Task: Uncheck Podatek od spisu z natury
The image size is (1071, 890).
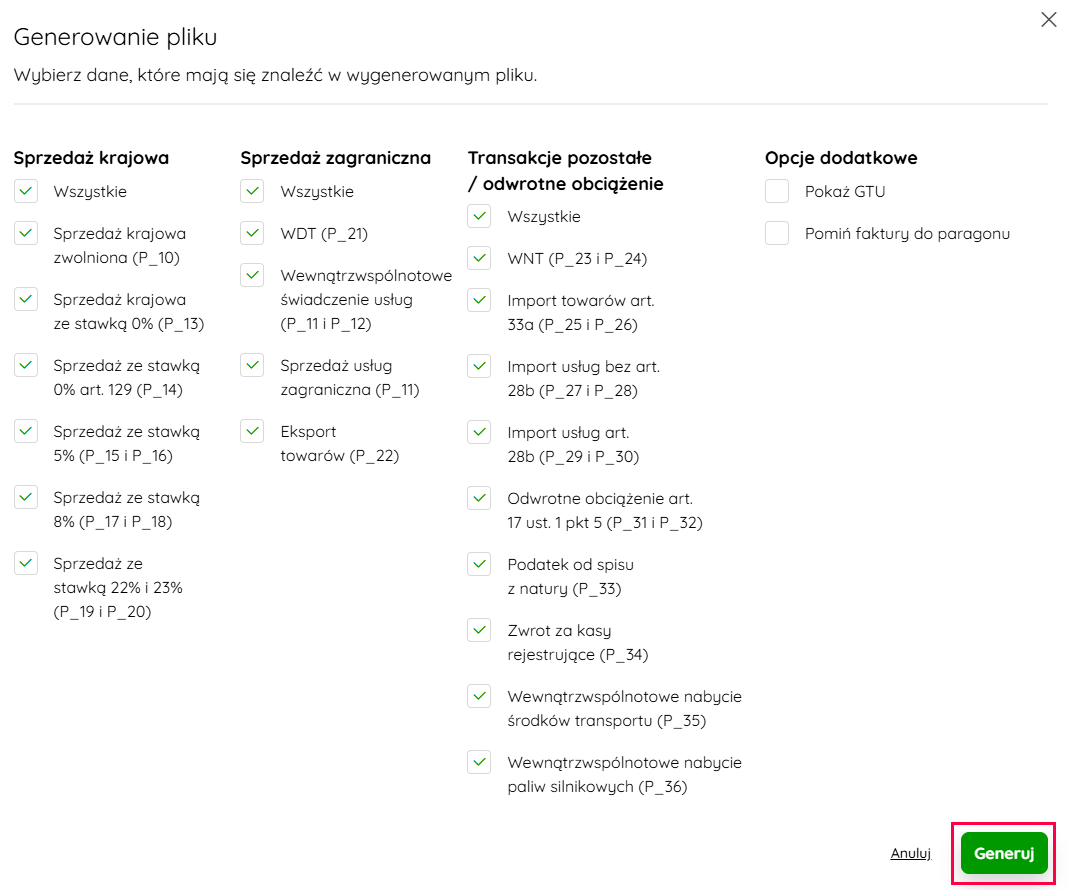Action: pos(479,564)
